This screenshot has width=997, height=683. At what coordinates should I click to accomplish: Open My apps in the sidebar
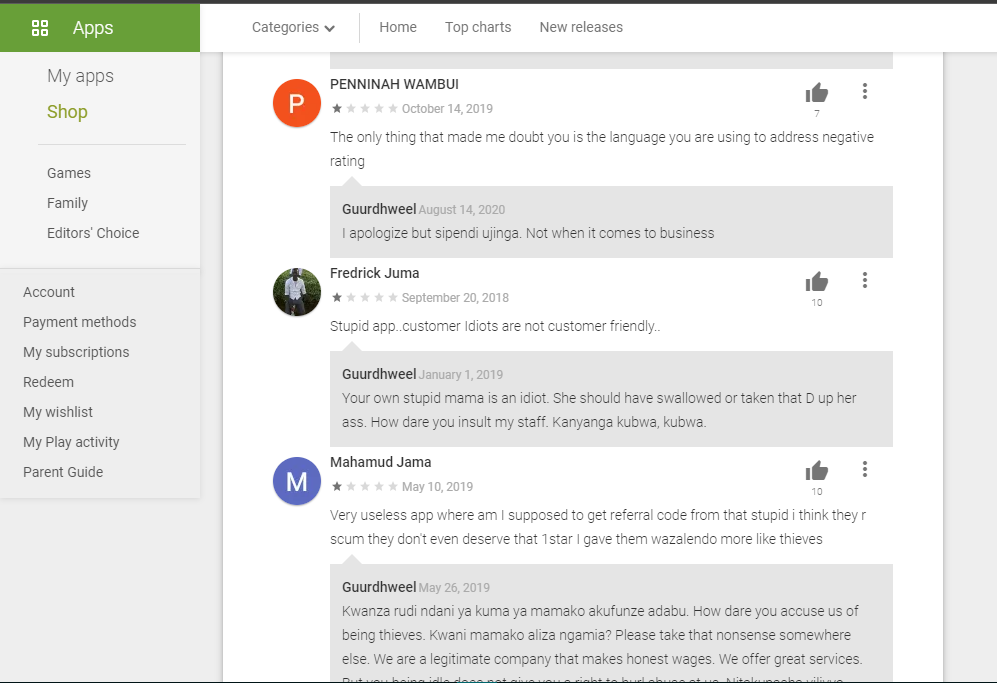[80, 76]
